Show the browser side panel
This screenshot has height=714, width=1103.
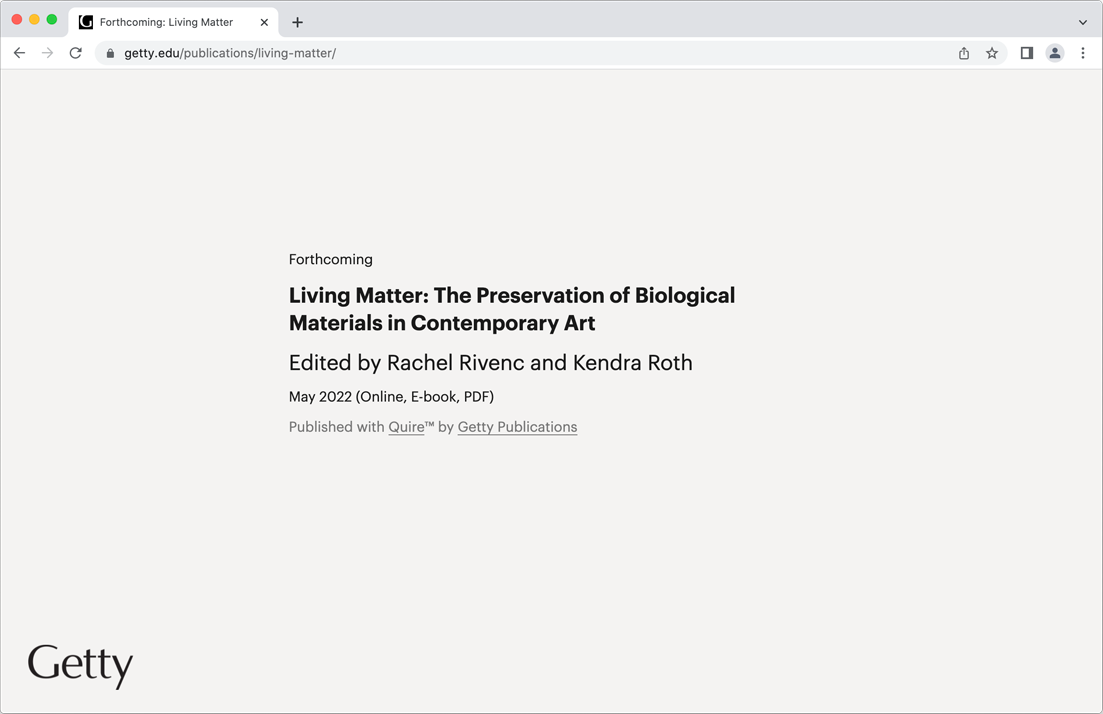[1026, 53]
